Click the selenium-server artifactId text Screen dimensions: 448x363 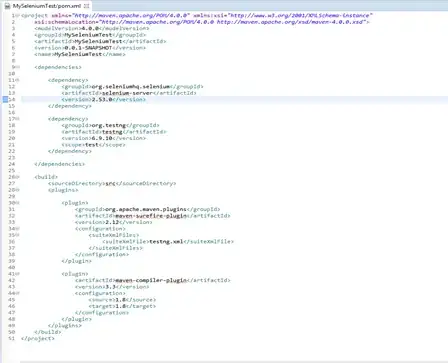tap(127, 93)
